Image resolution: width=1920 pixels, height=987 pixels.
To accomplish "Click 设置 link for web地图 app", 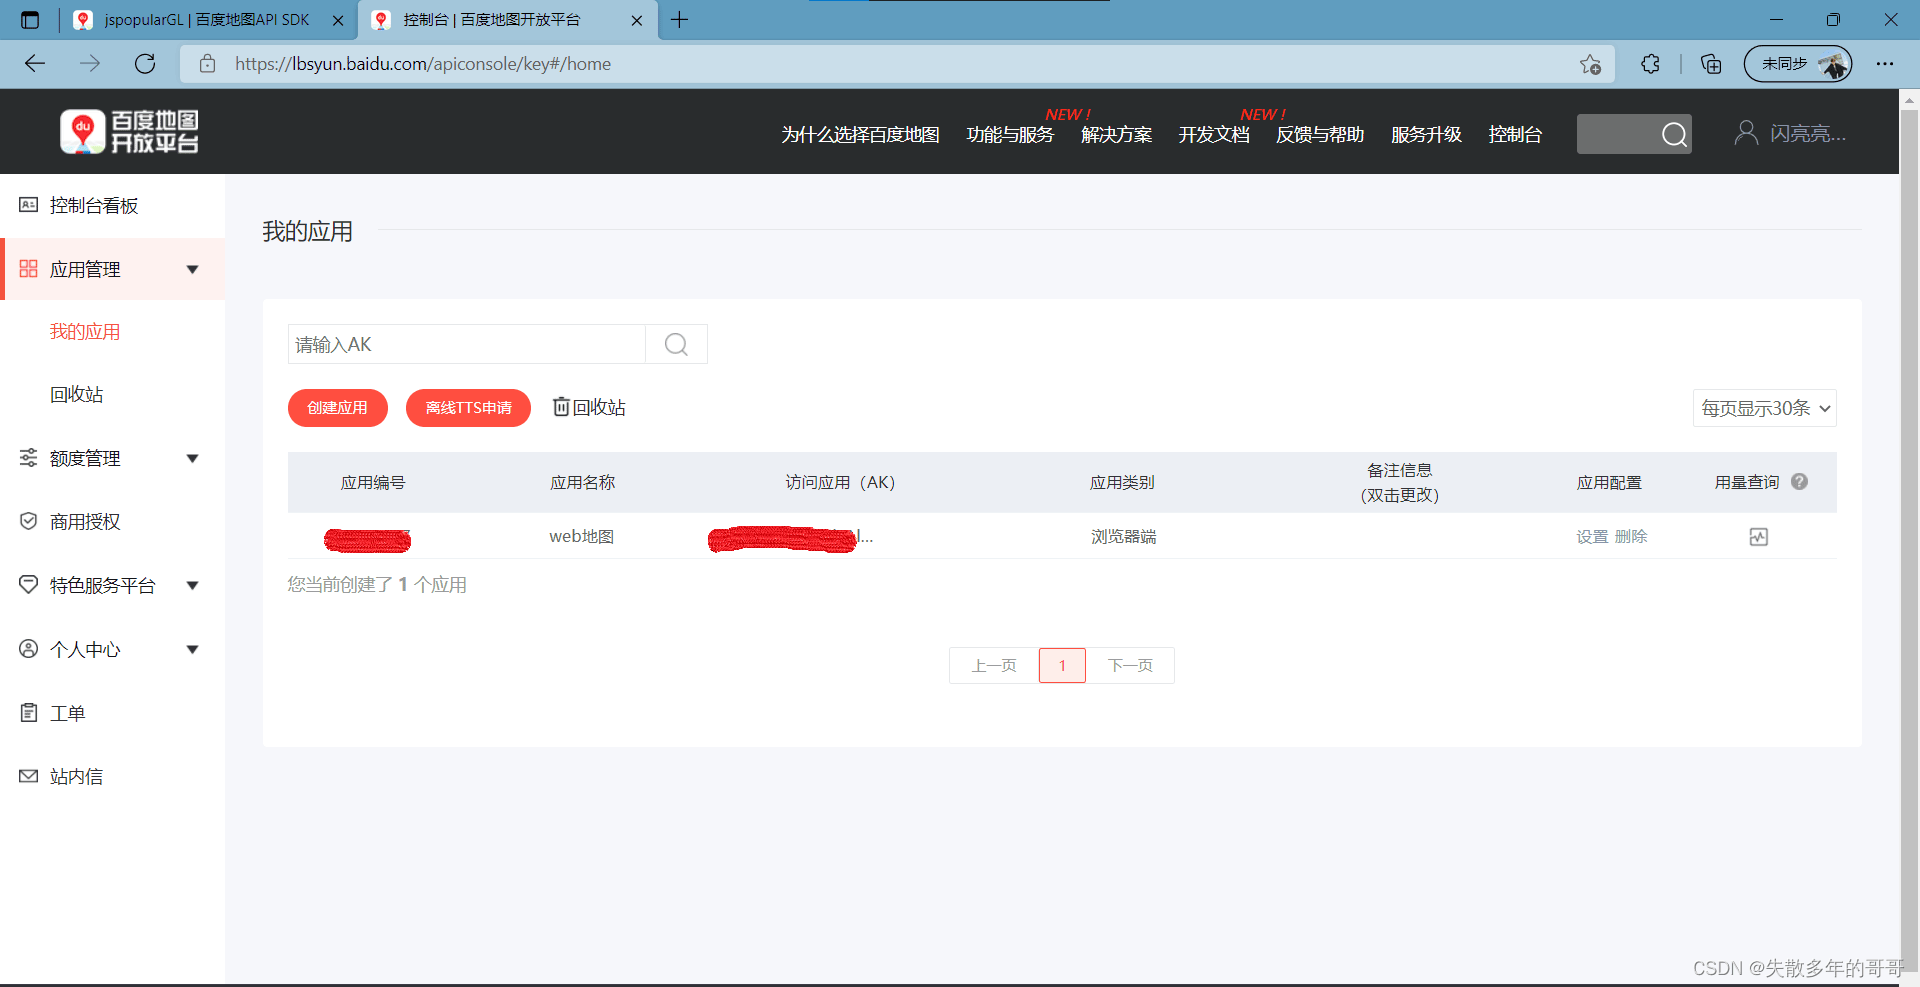I will click(1592, 537).
